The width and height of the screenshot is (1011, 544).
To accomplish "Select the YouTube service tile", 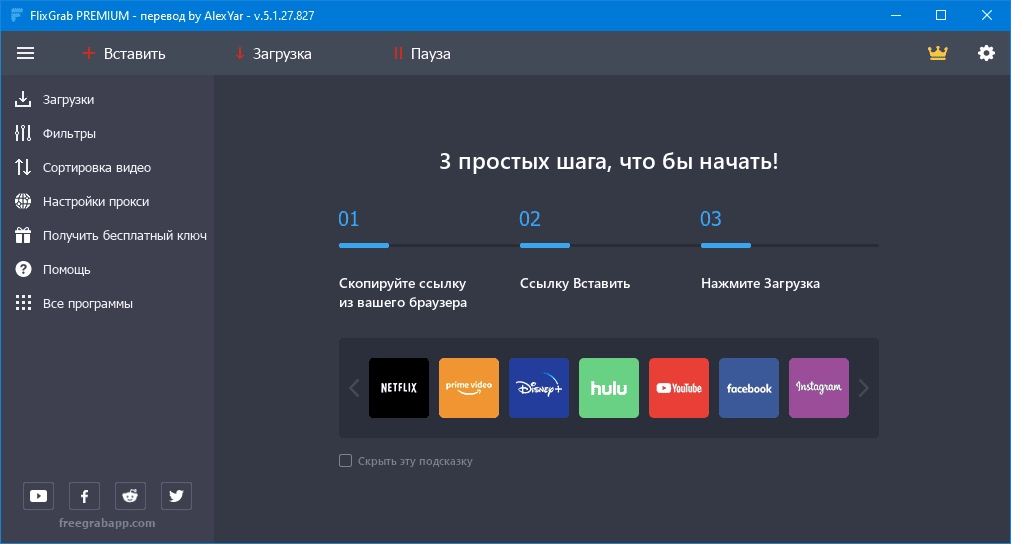I will [679, 388].
